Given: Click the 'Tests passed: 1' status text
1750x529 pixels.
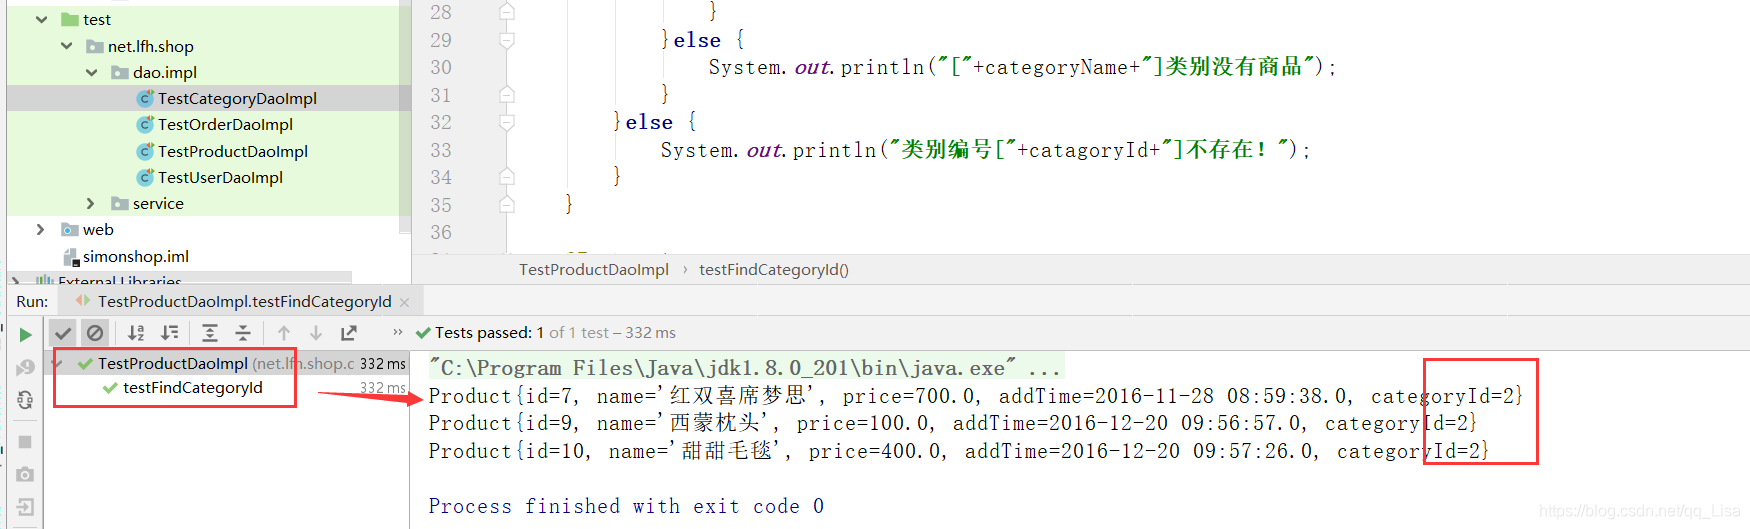Looking at the screenshot, I should pos(489,332).
